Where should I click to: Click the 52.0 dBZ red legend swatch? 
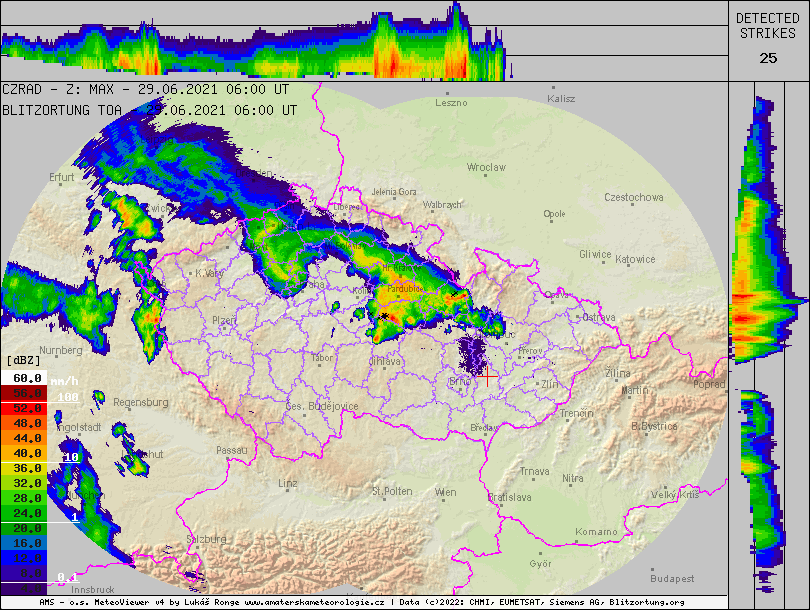click(24, 408)
